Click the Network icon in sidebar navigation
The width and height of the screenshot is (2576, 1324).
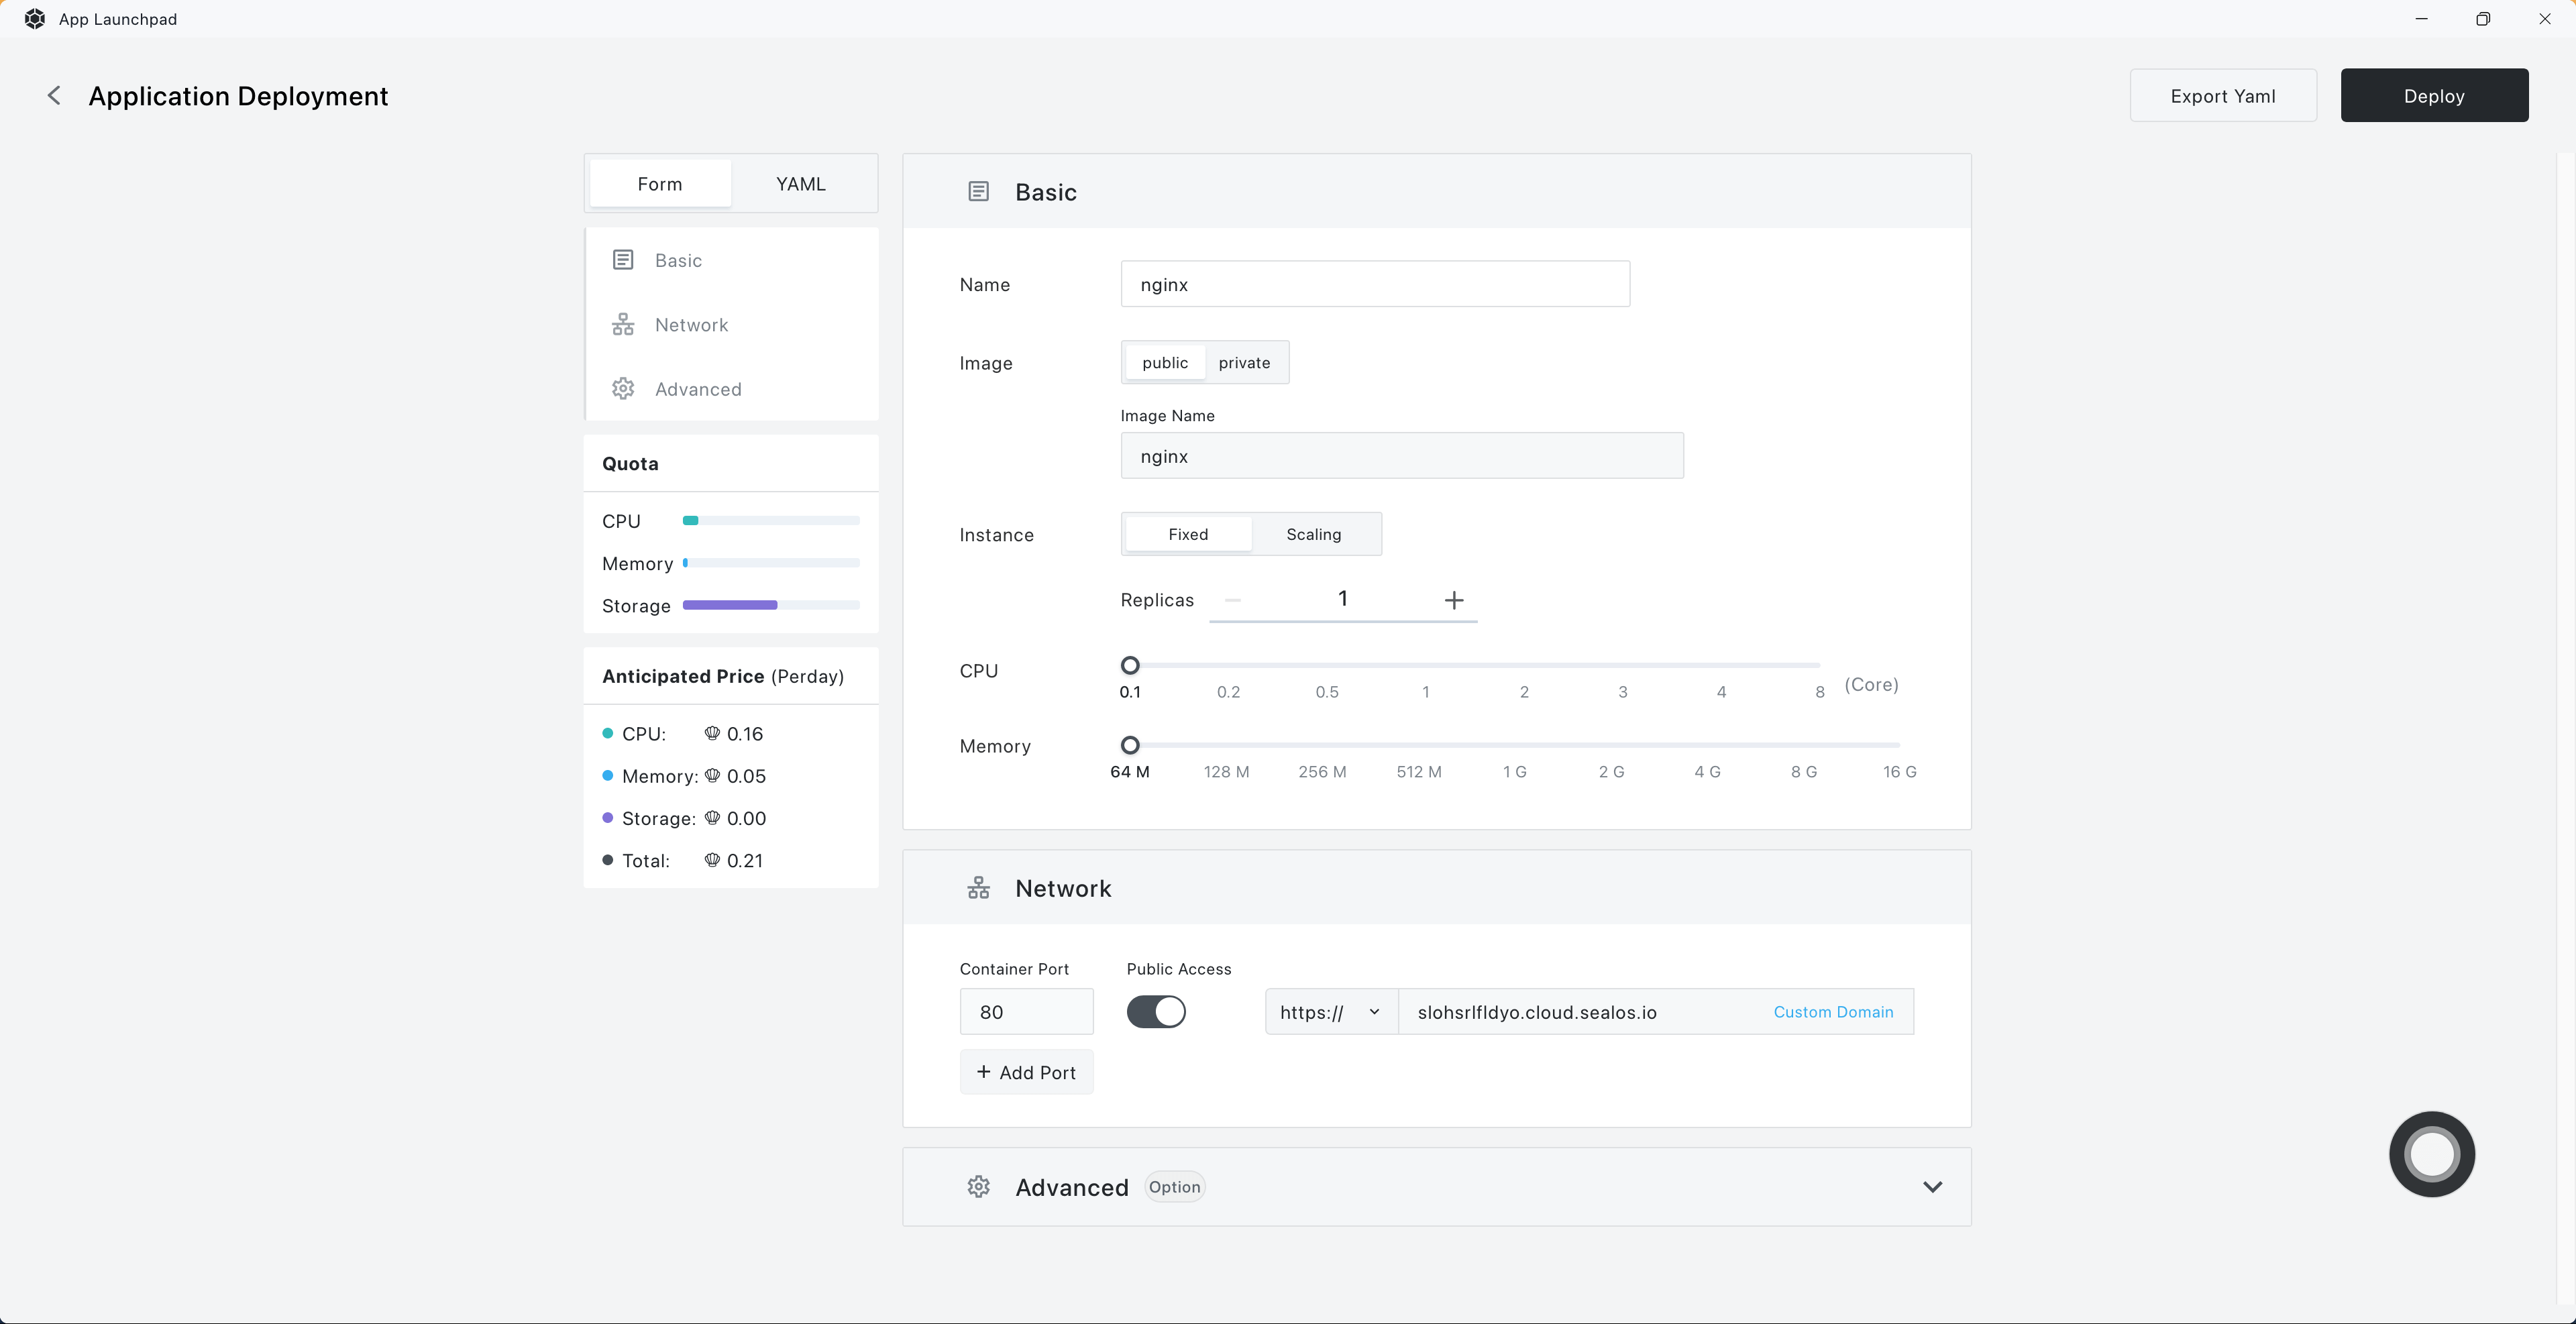point(623,325)
